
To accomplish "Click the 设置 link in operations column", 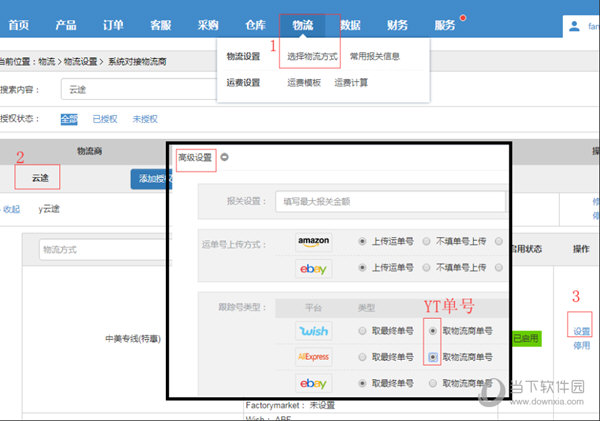I will (x=581, y=330).
